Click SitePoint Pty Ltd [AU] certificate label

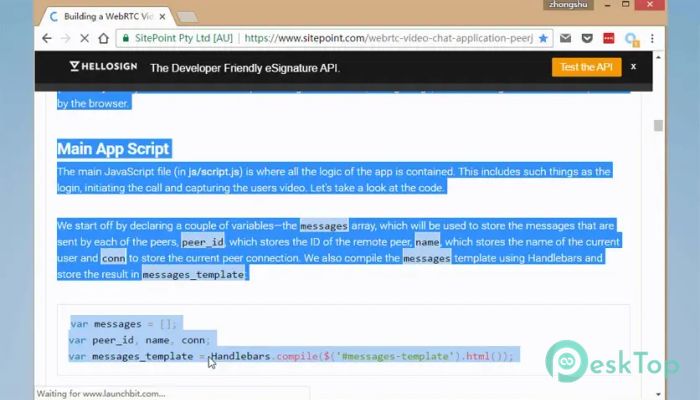coord(183,38)
